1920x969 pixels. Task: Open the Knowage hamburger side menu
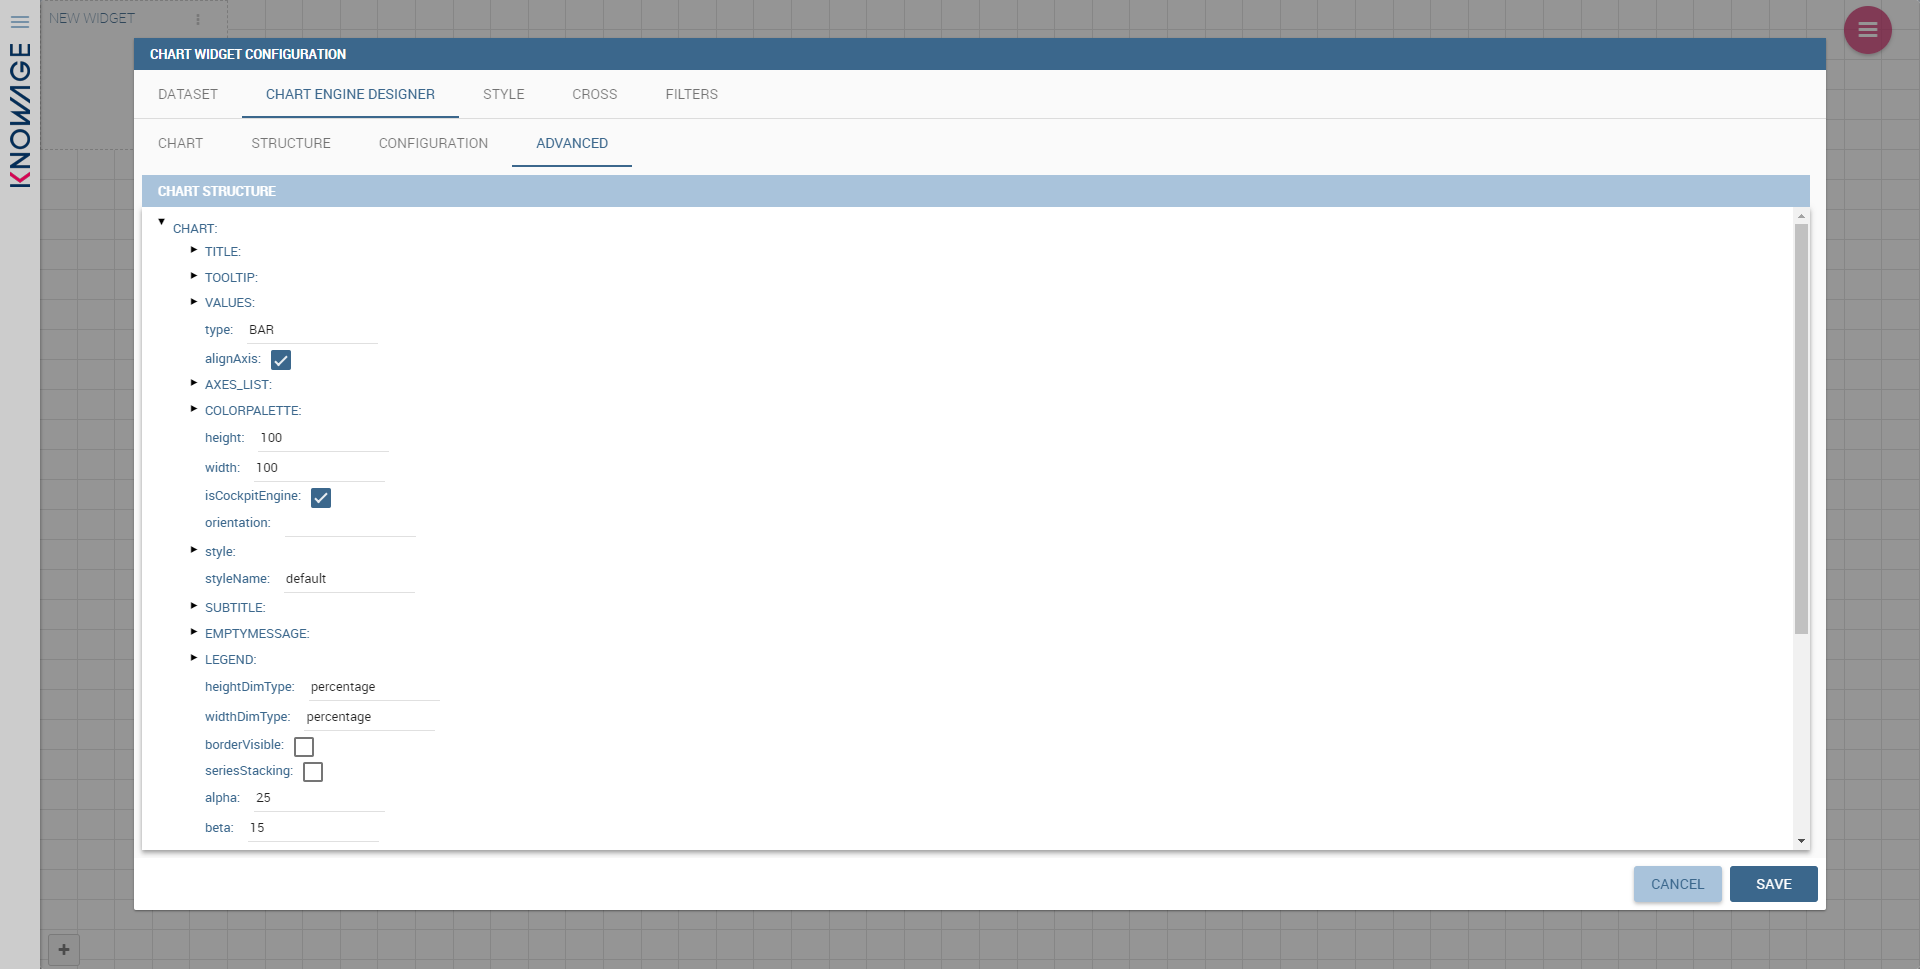tap(20, 21)
